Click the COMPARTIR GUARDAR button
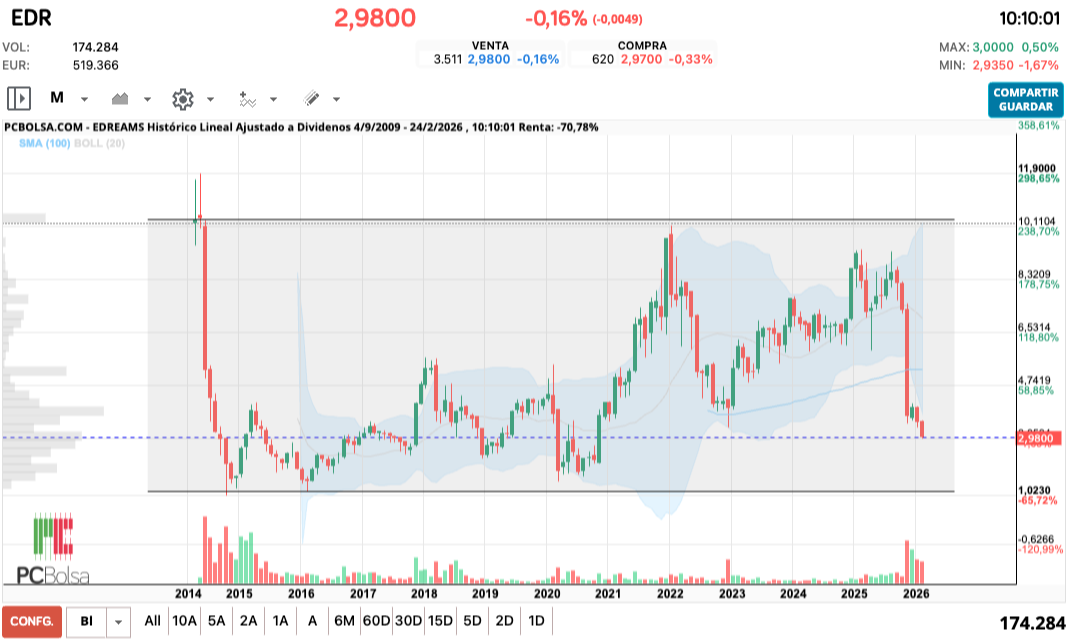This screenshot has width=1079, height=643. (1025, 100)
